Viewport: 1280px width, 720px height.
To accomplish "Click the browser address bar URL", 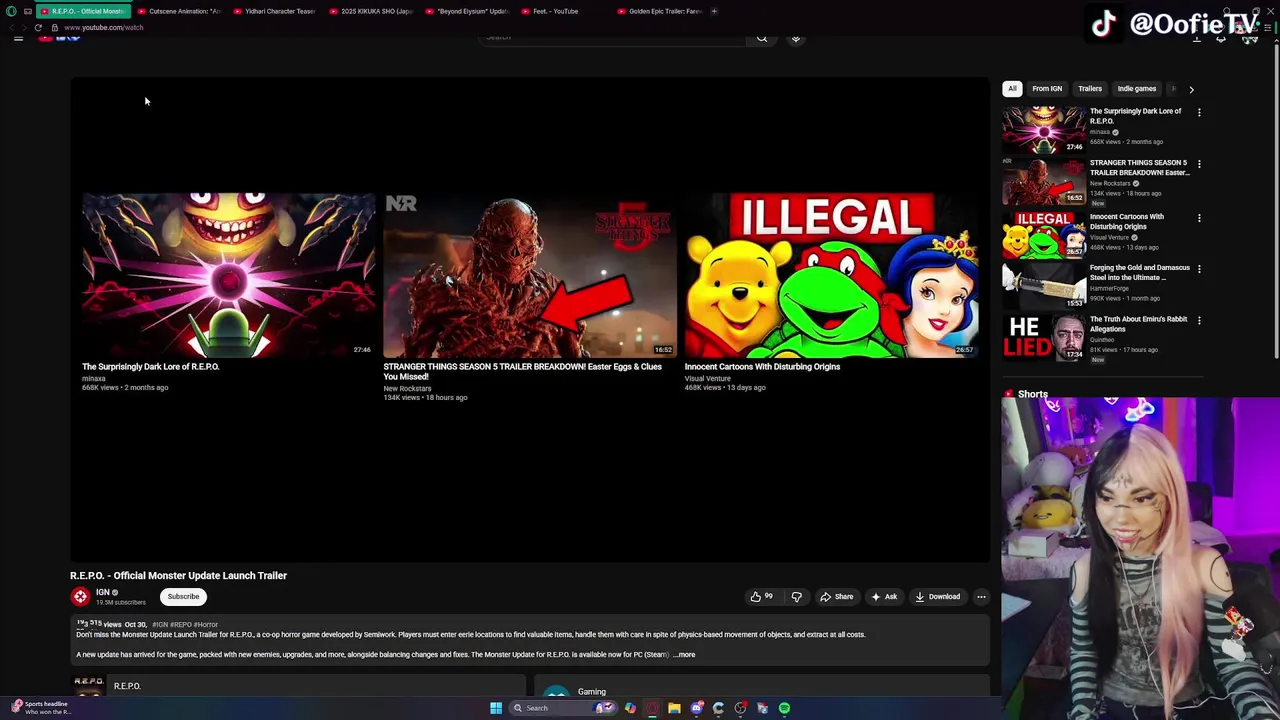I will click(104, 27).
